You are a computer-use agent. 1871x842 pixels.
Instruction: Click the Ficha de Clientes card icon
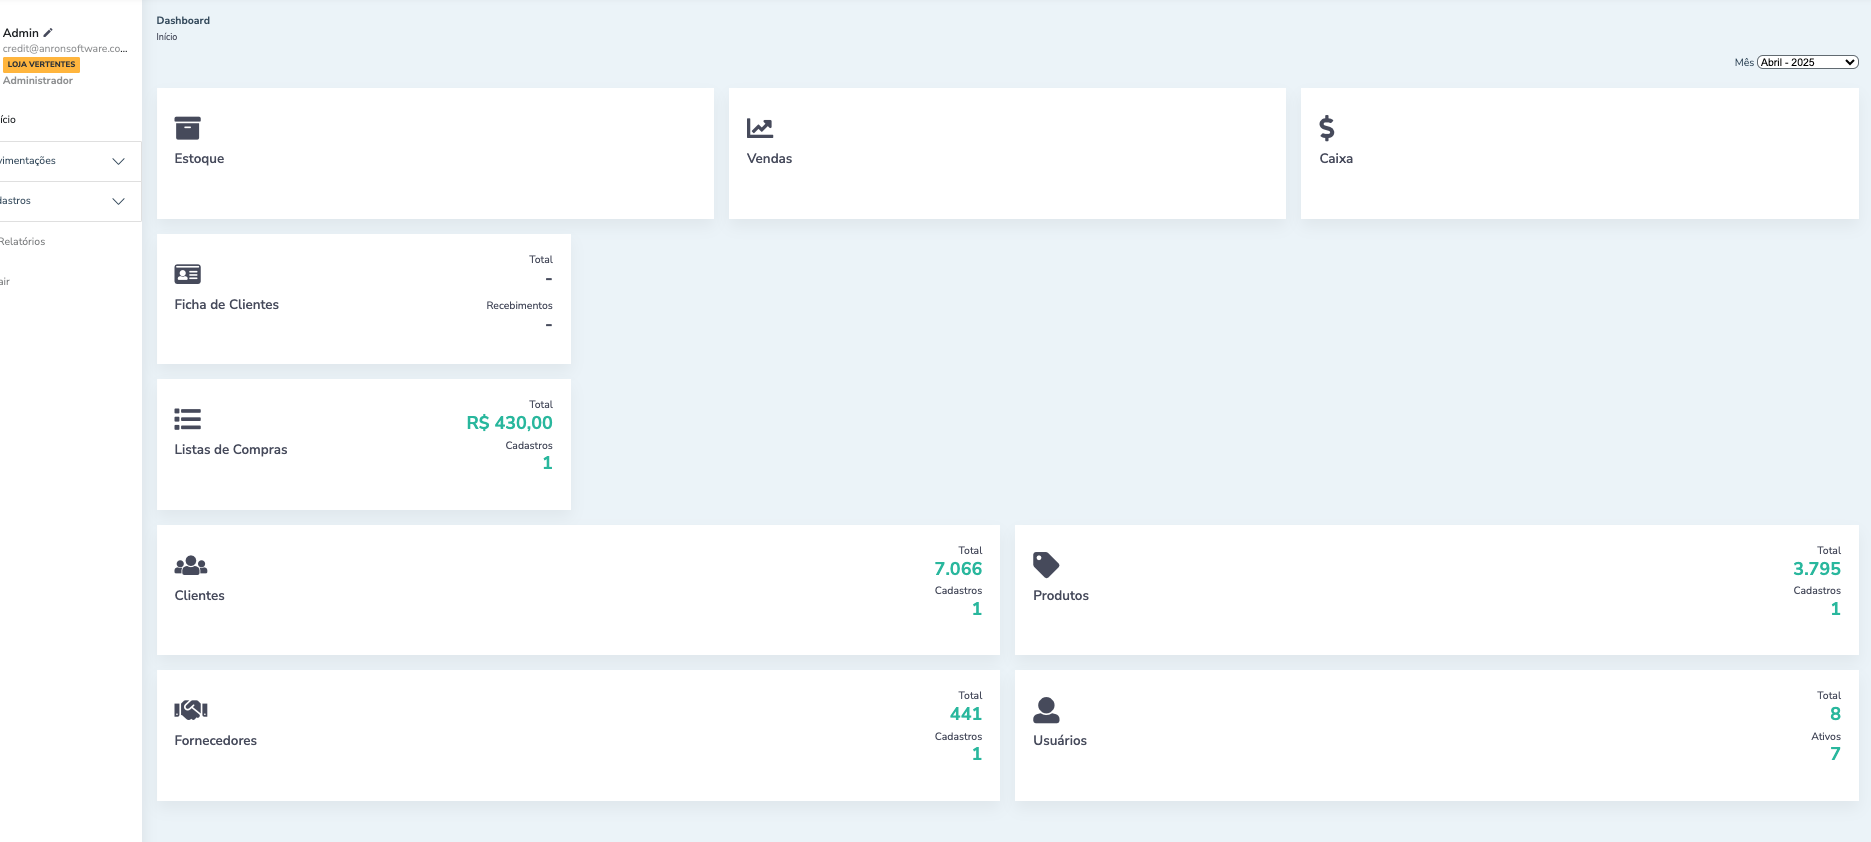coord(187,274)
